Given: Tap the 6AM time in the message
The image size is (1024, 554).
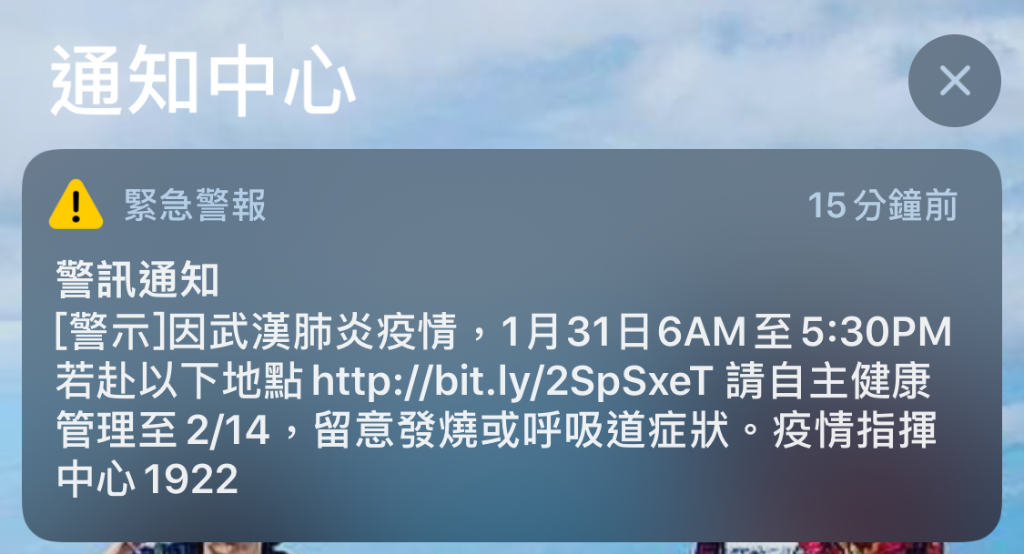Looking at the screenshot, I should [x=701, y=331].
